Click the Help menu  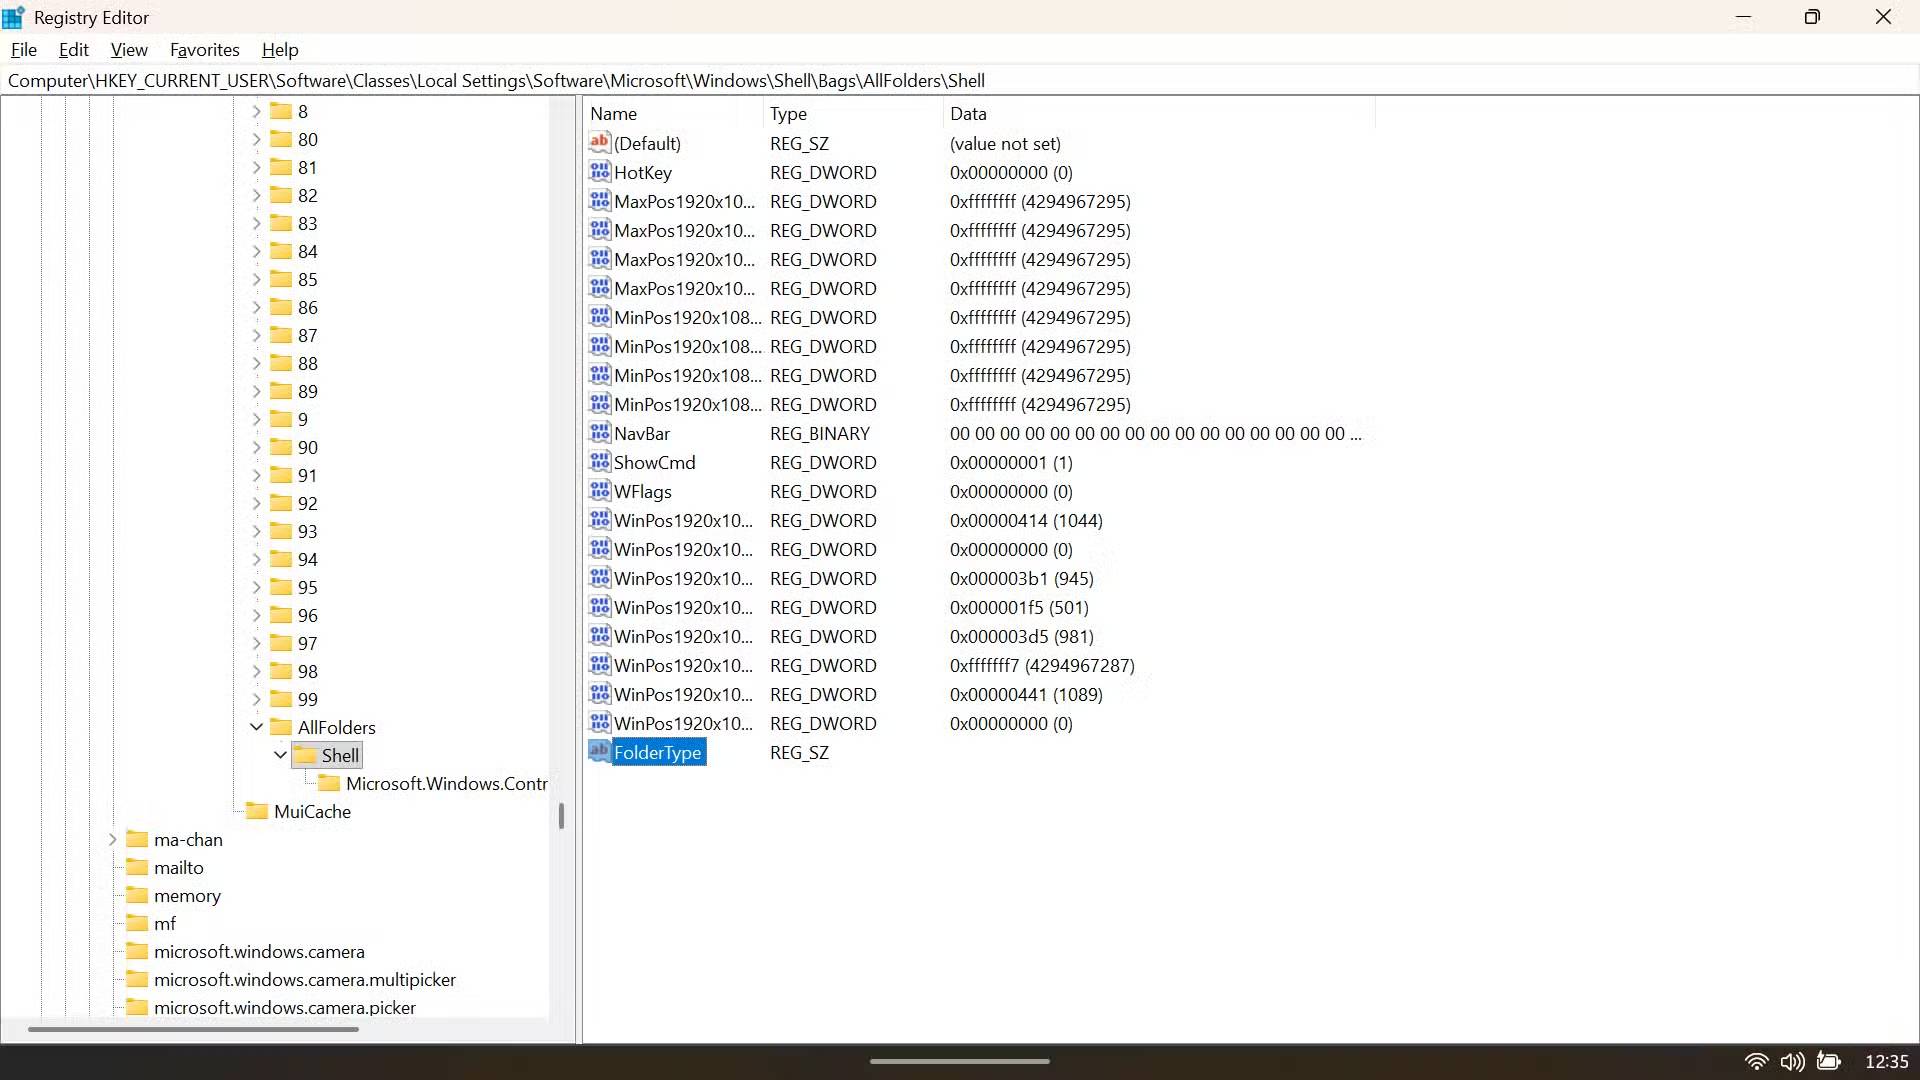[279, 49]
